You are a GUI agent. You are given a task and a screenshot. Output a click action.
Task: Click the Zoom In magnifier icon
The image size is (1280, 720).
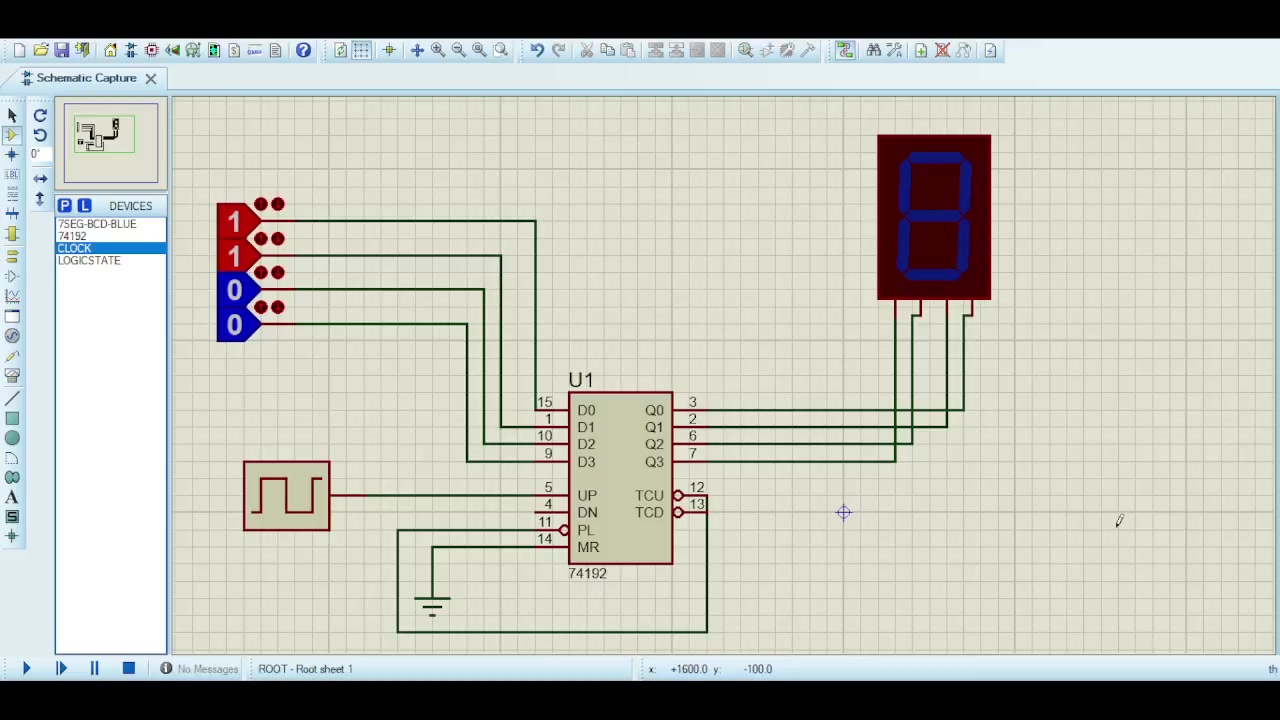438,50
